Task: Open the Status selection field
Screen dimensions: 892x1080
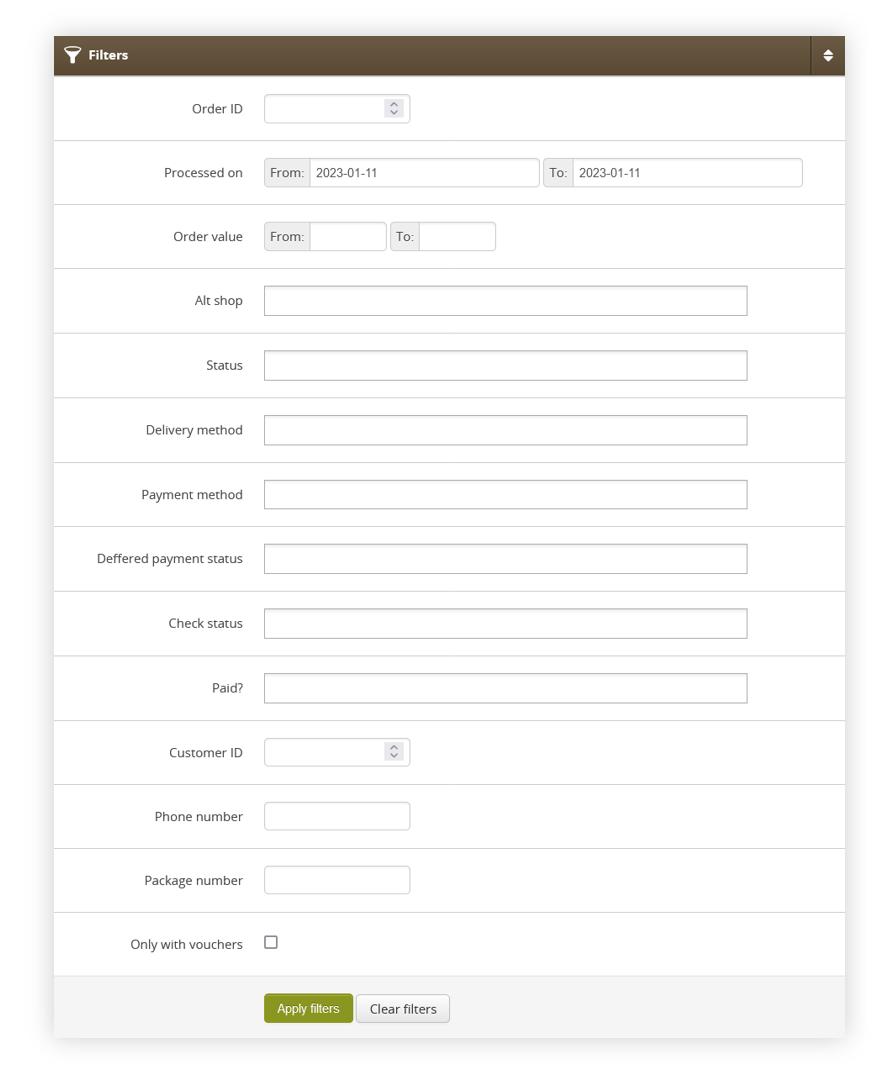Action: 506,366
